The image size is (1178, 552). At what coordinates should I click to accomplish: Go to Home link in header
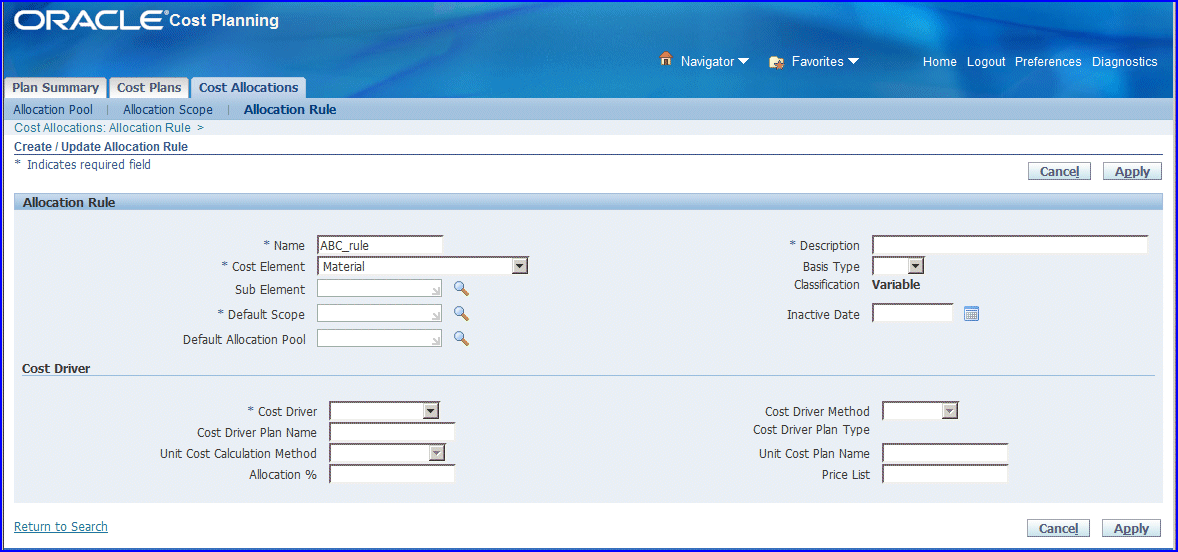point(940,62)
